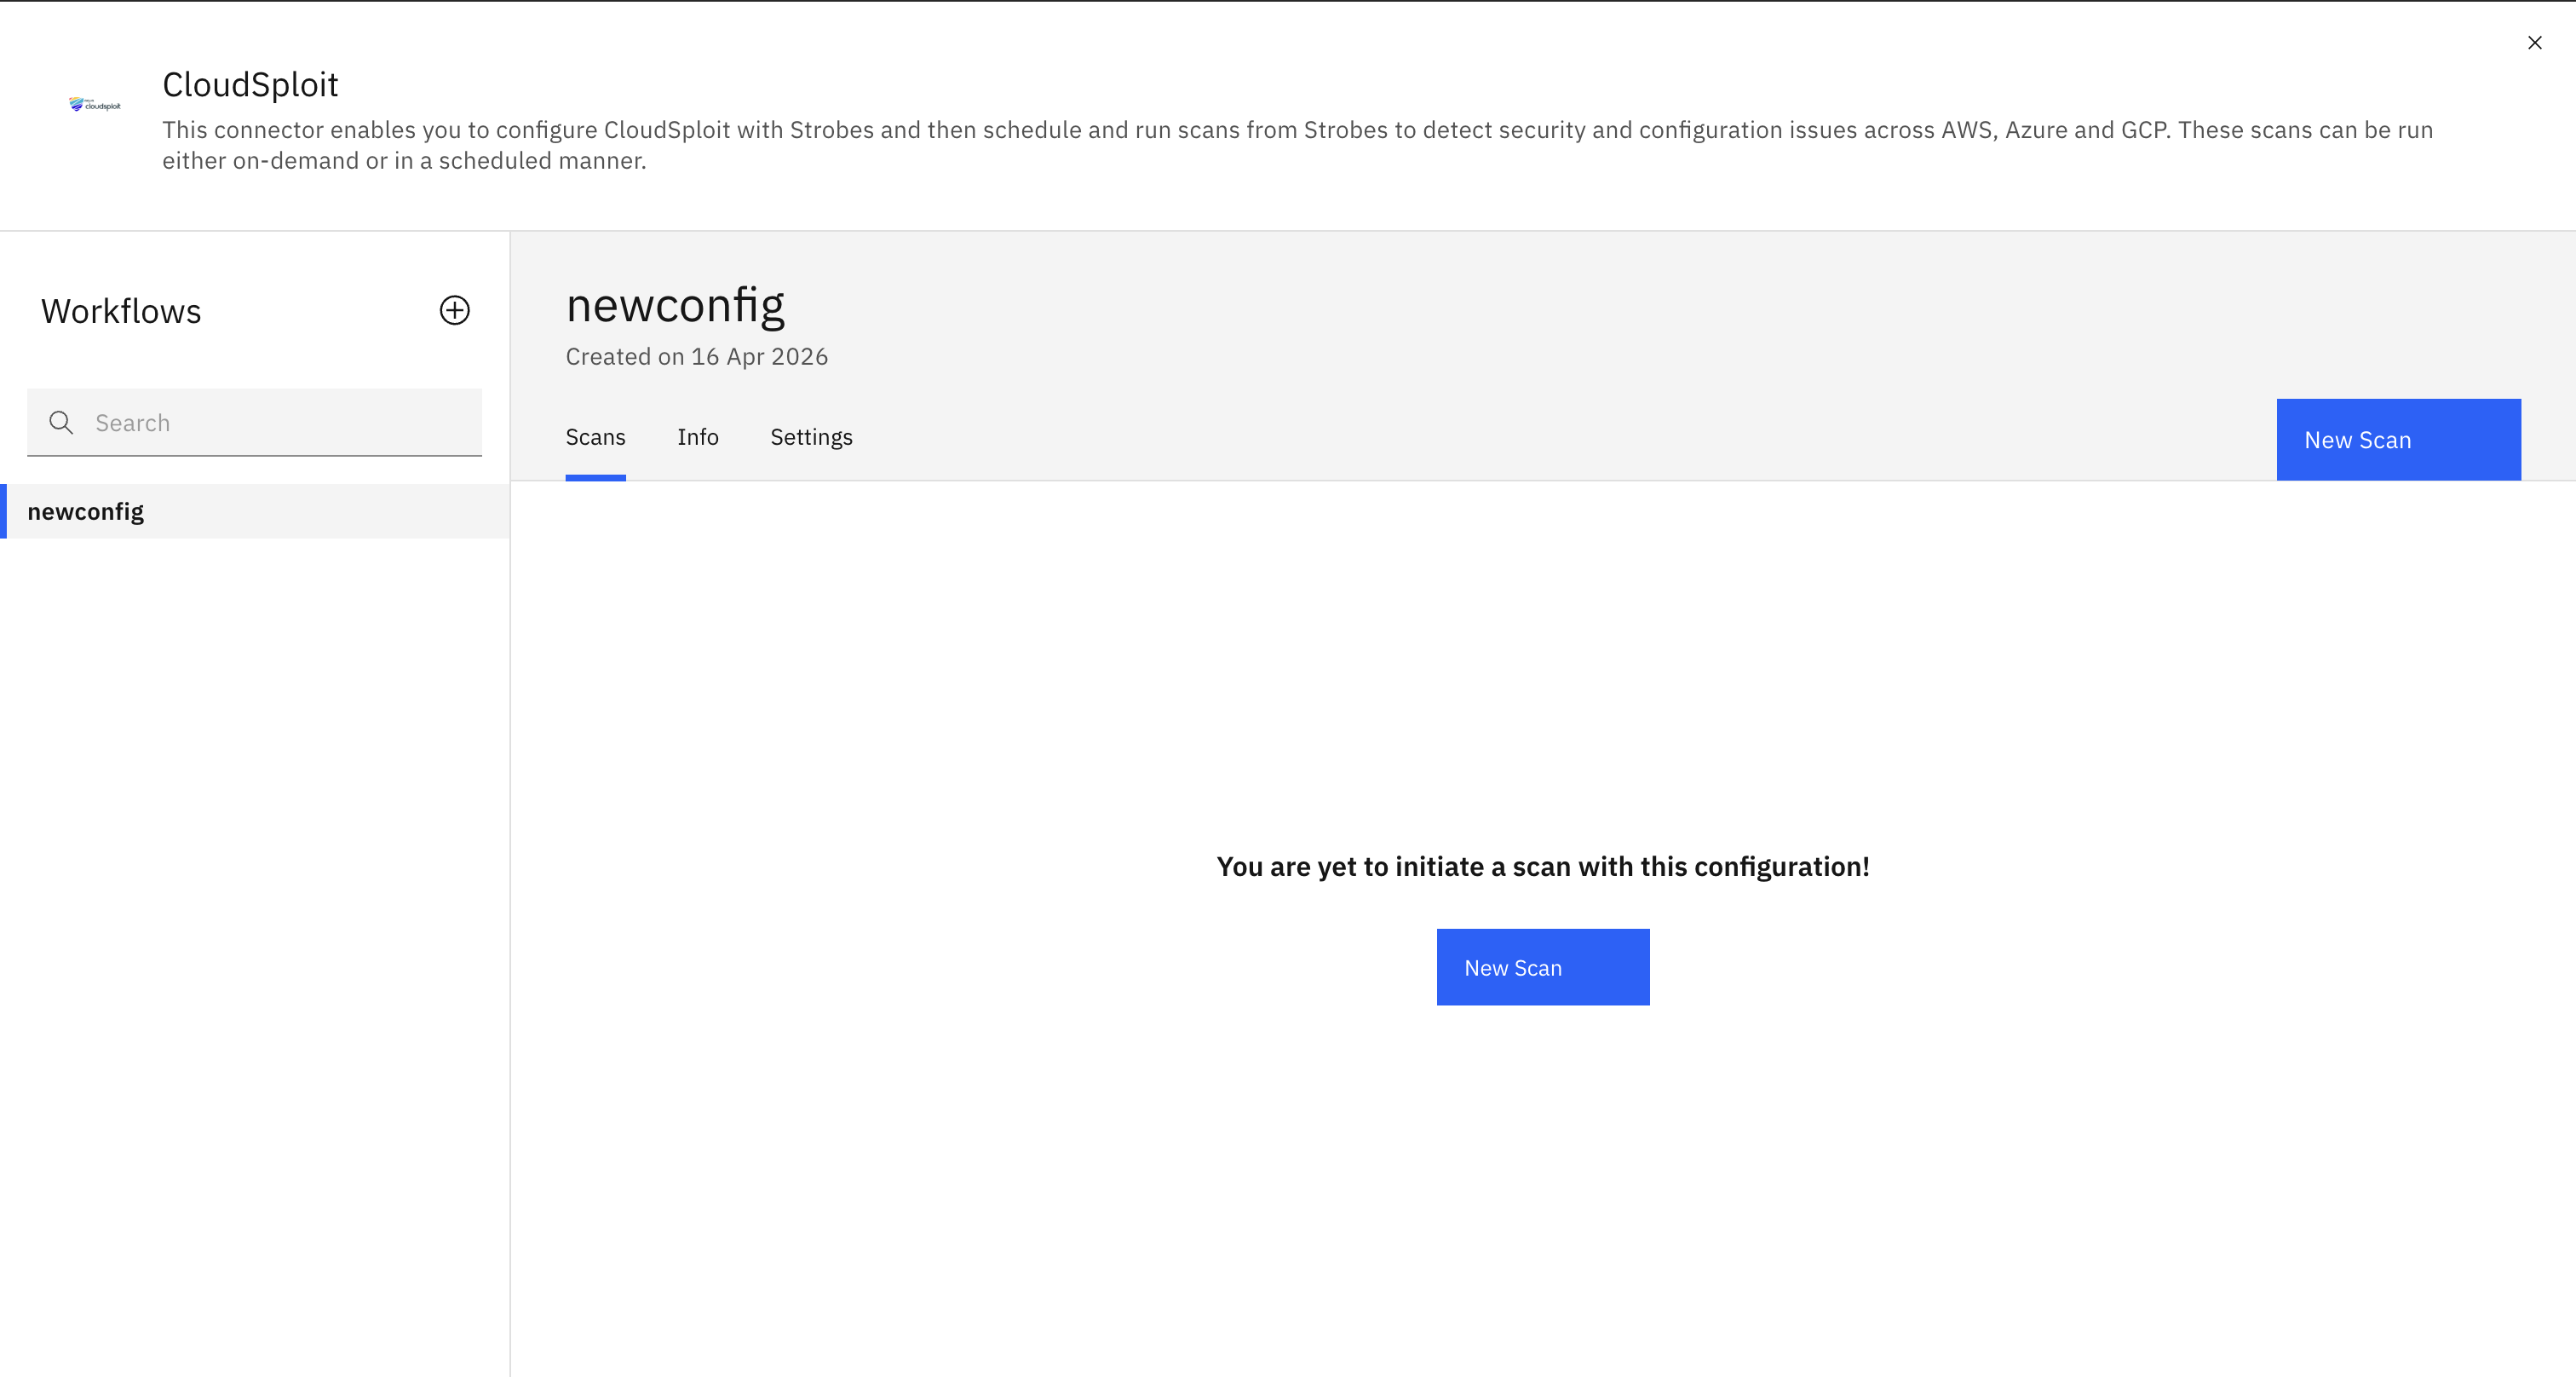This screenshot has height=1377, width=2576.
Task: Click the connector description paragraph
Action: click(1297, 145)
